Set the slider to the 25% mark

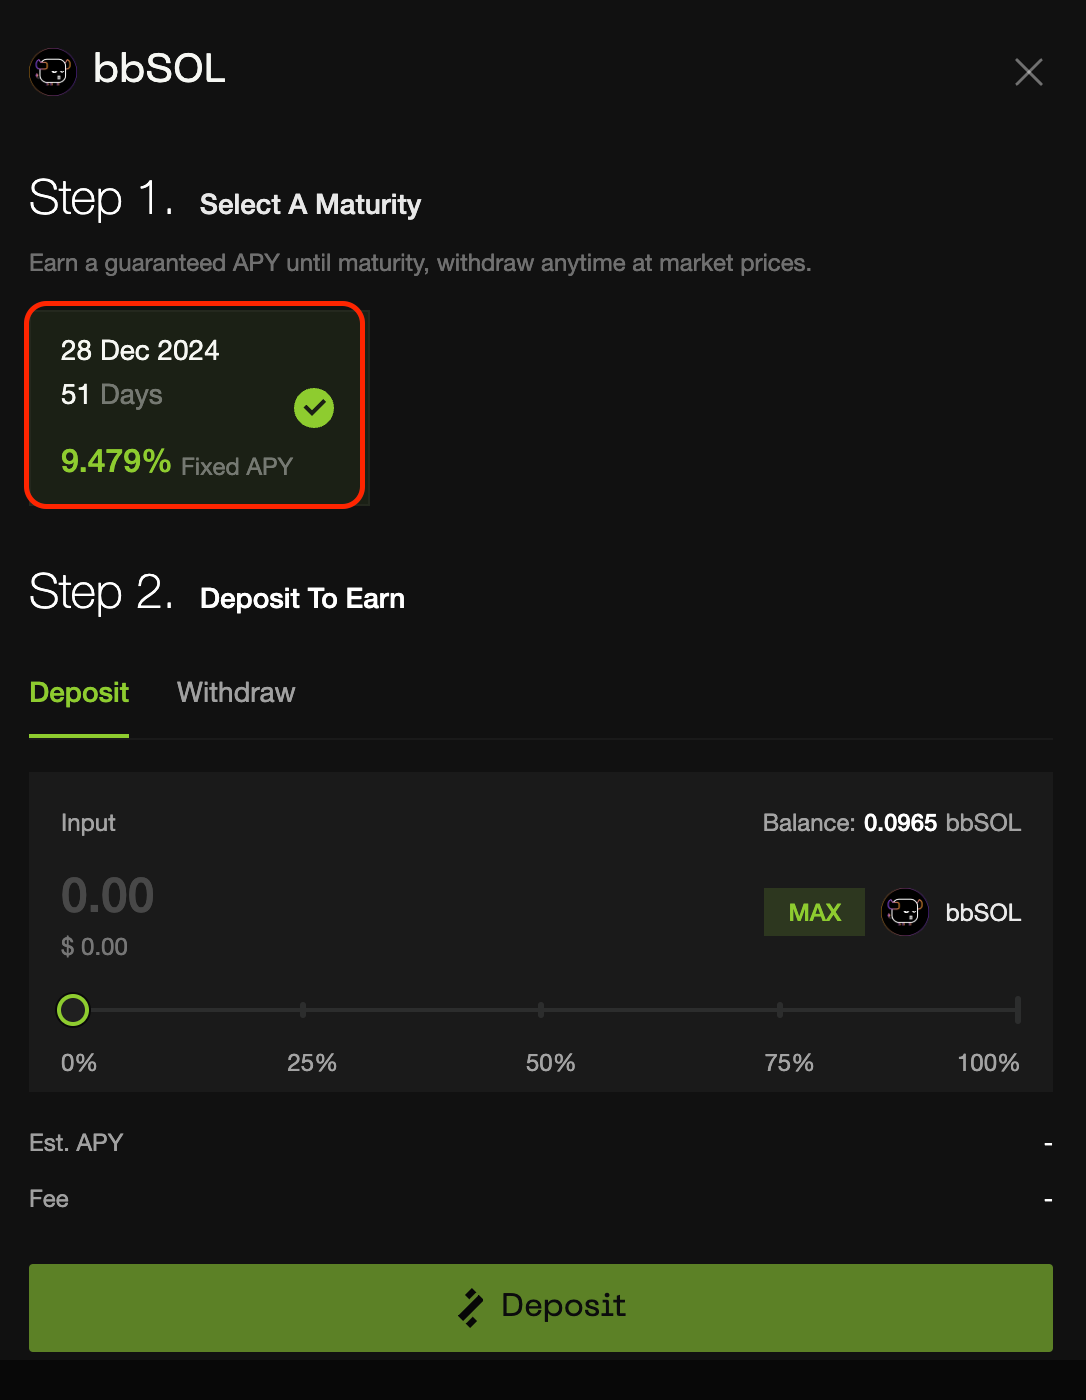click(303, 1010)
